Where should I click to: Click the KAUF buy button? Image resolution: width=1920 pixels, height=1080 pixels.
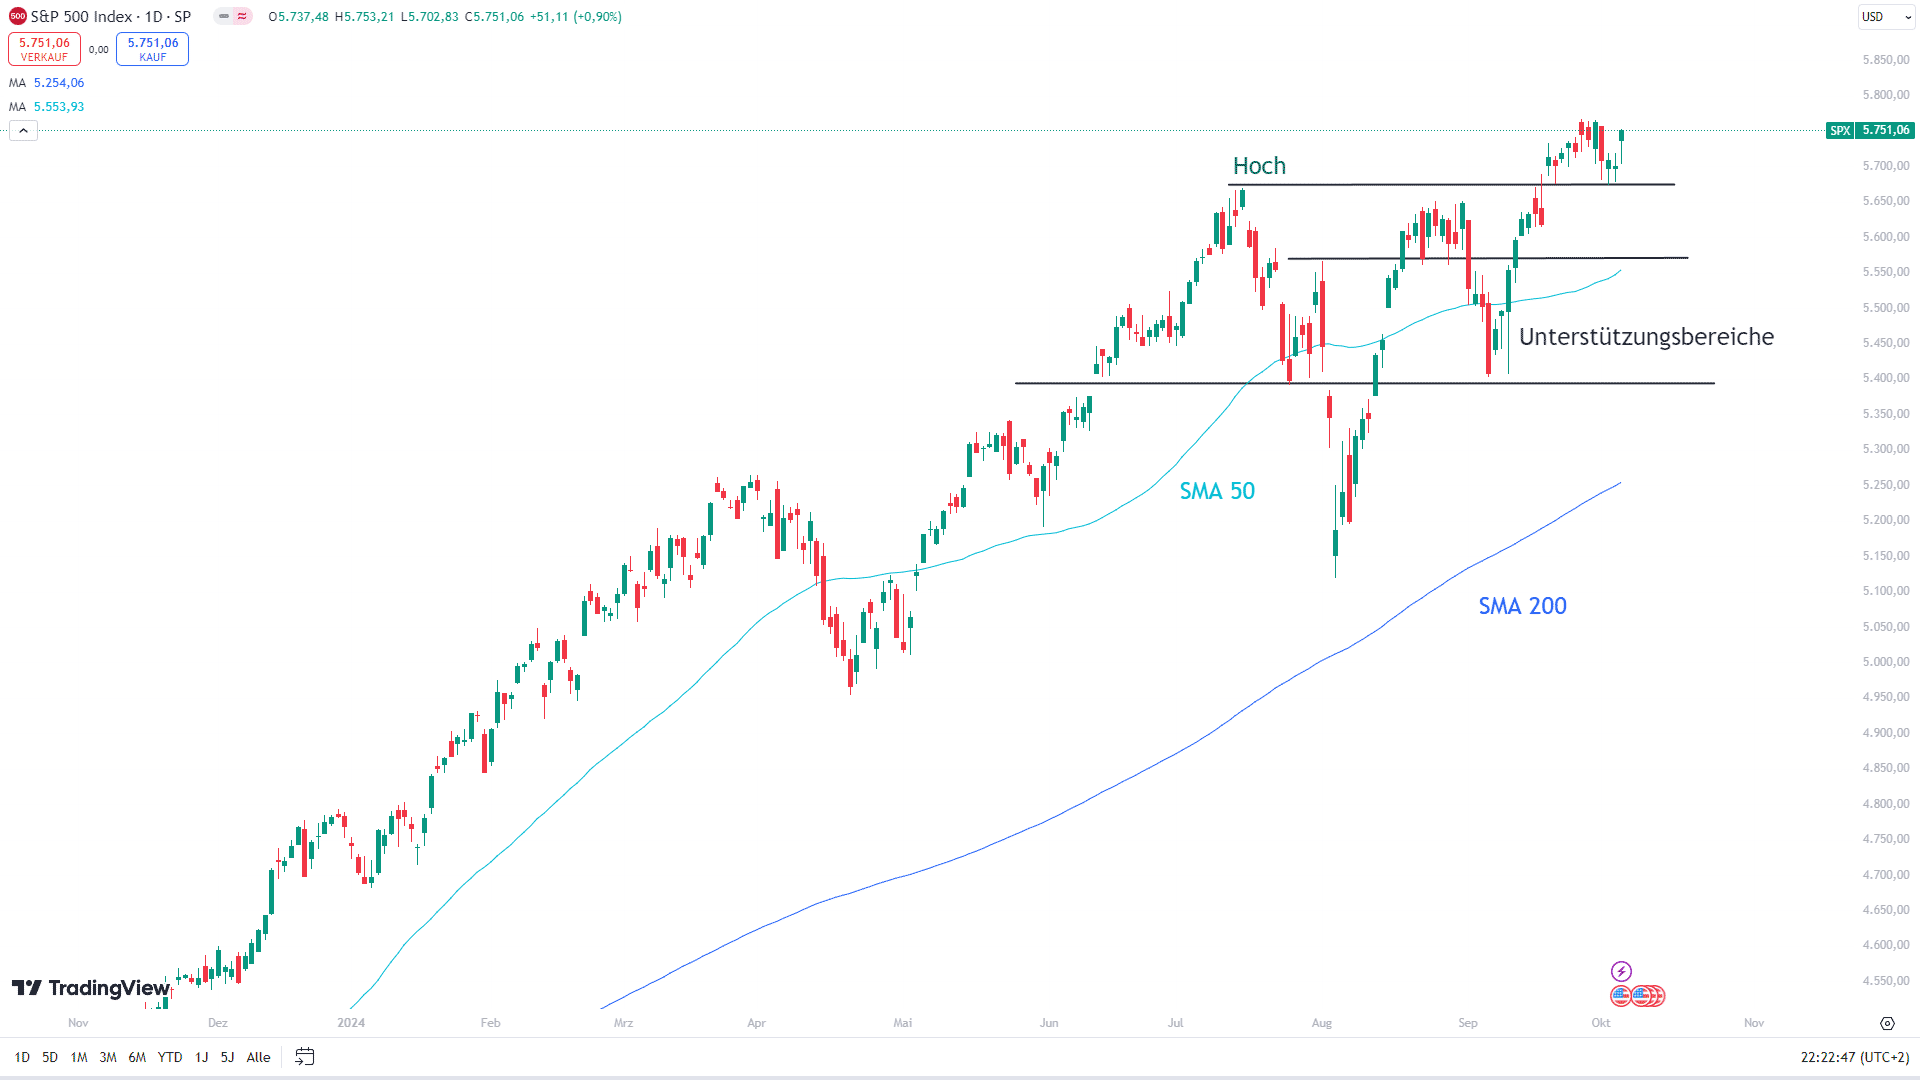coord(152,49)
